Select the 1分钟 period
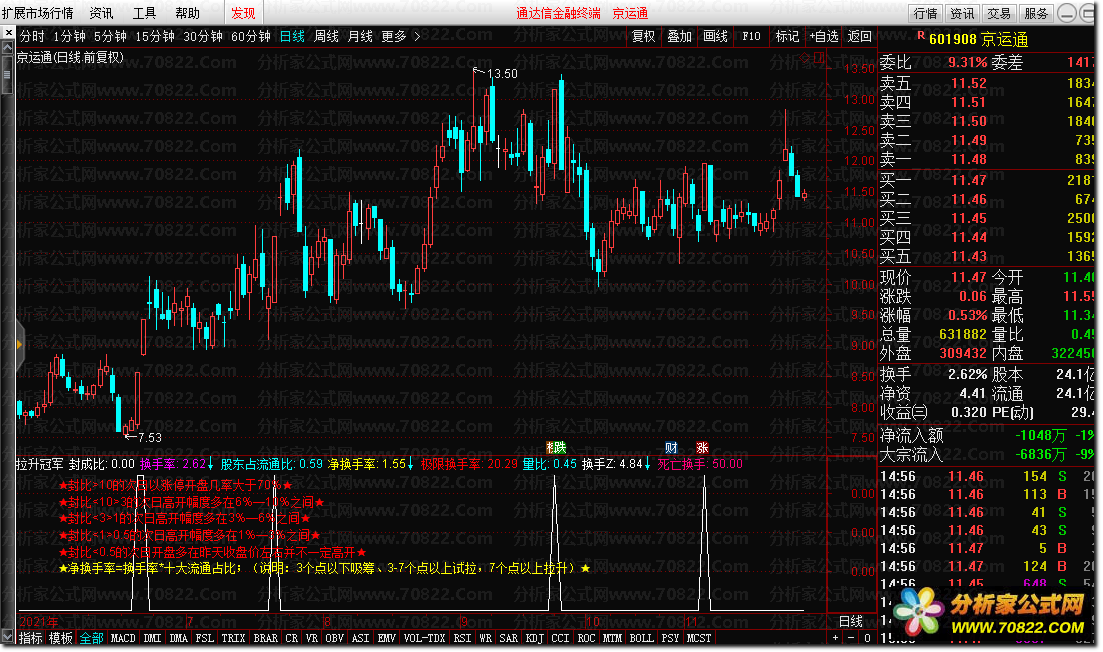 [69, 36]
